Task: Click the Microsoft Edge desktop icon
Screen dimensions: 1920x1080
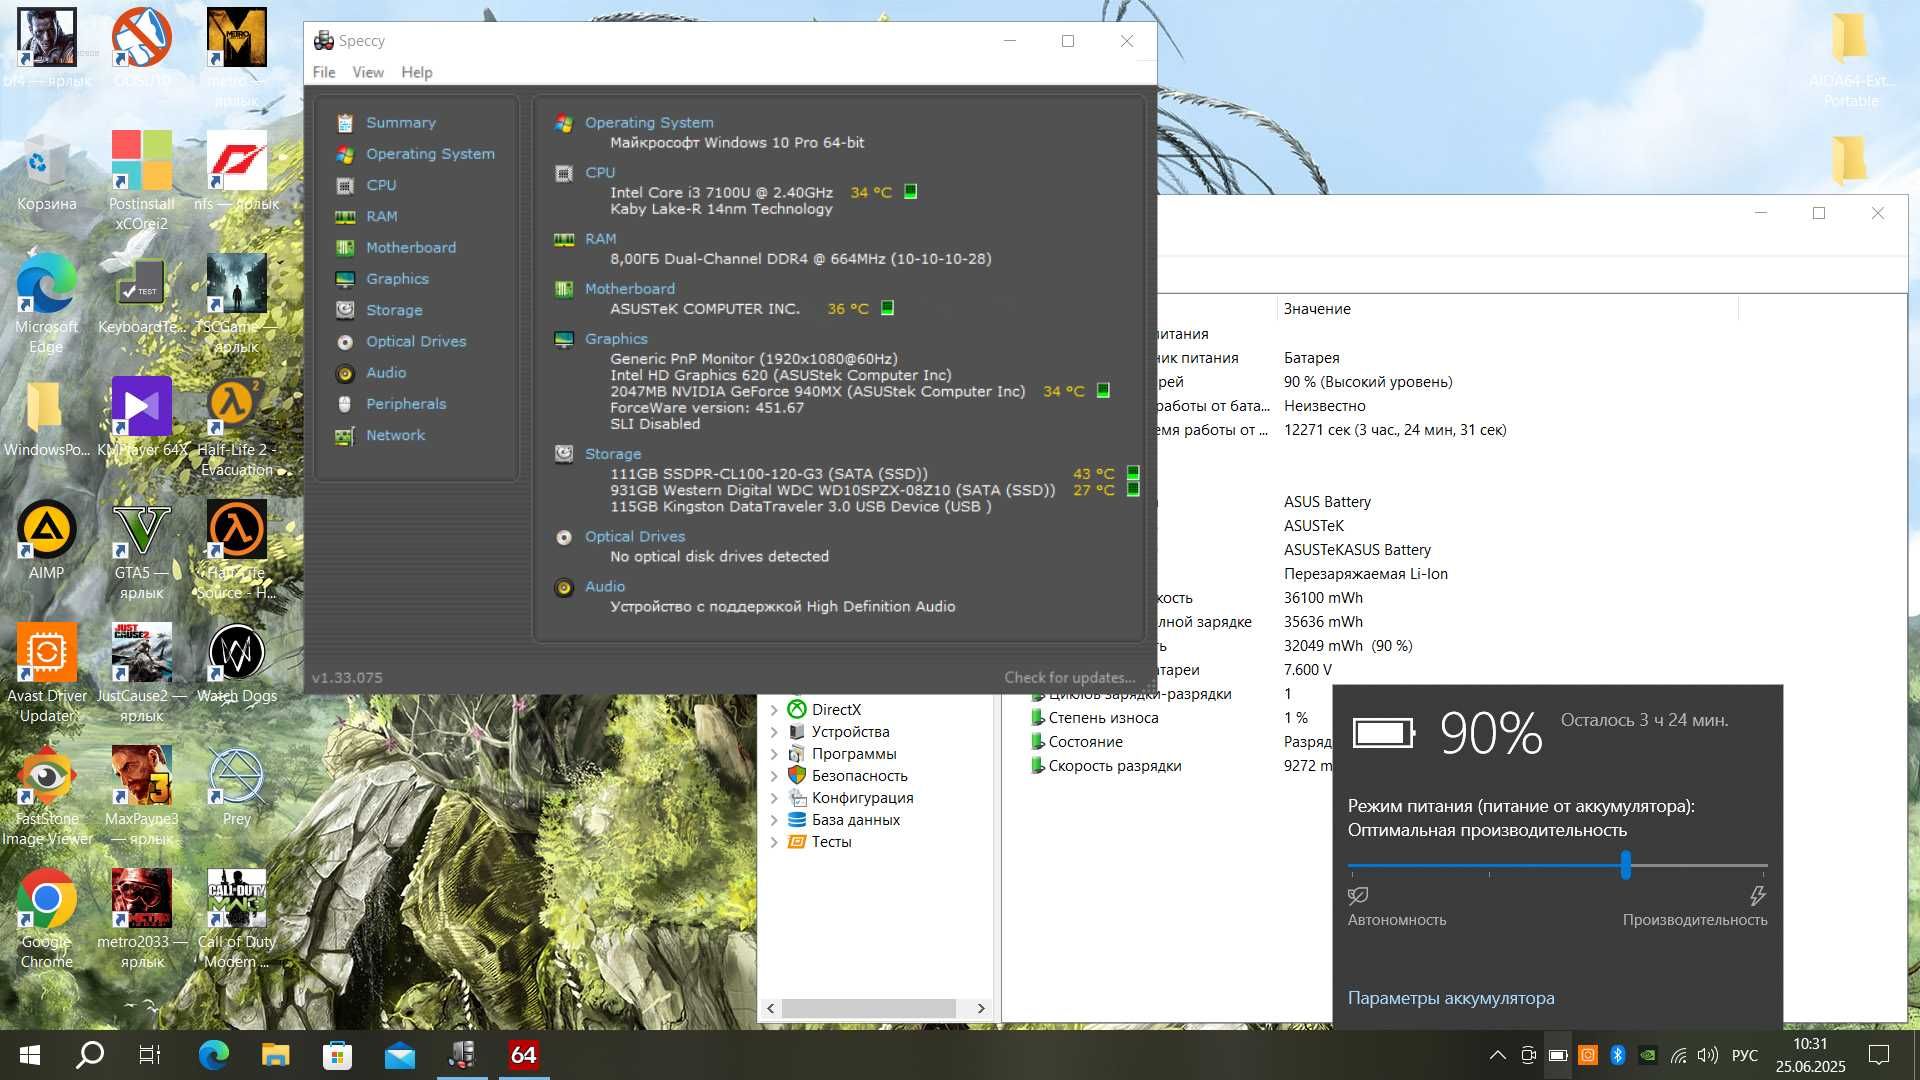Action: [46, 303]
